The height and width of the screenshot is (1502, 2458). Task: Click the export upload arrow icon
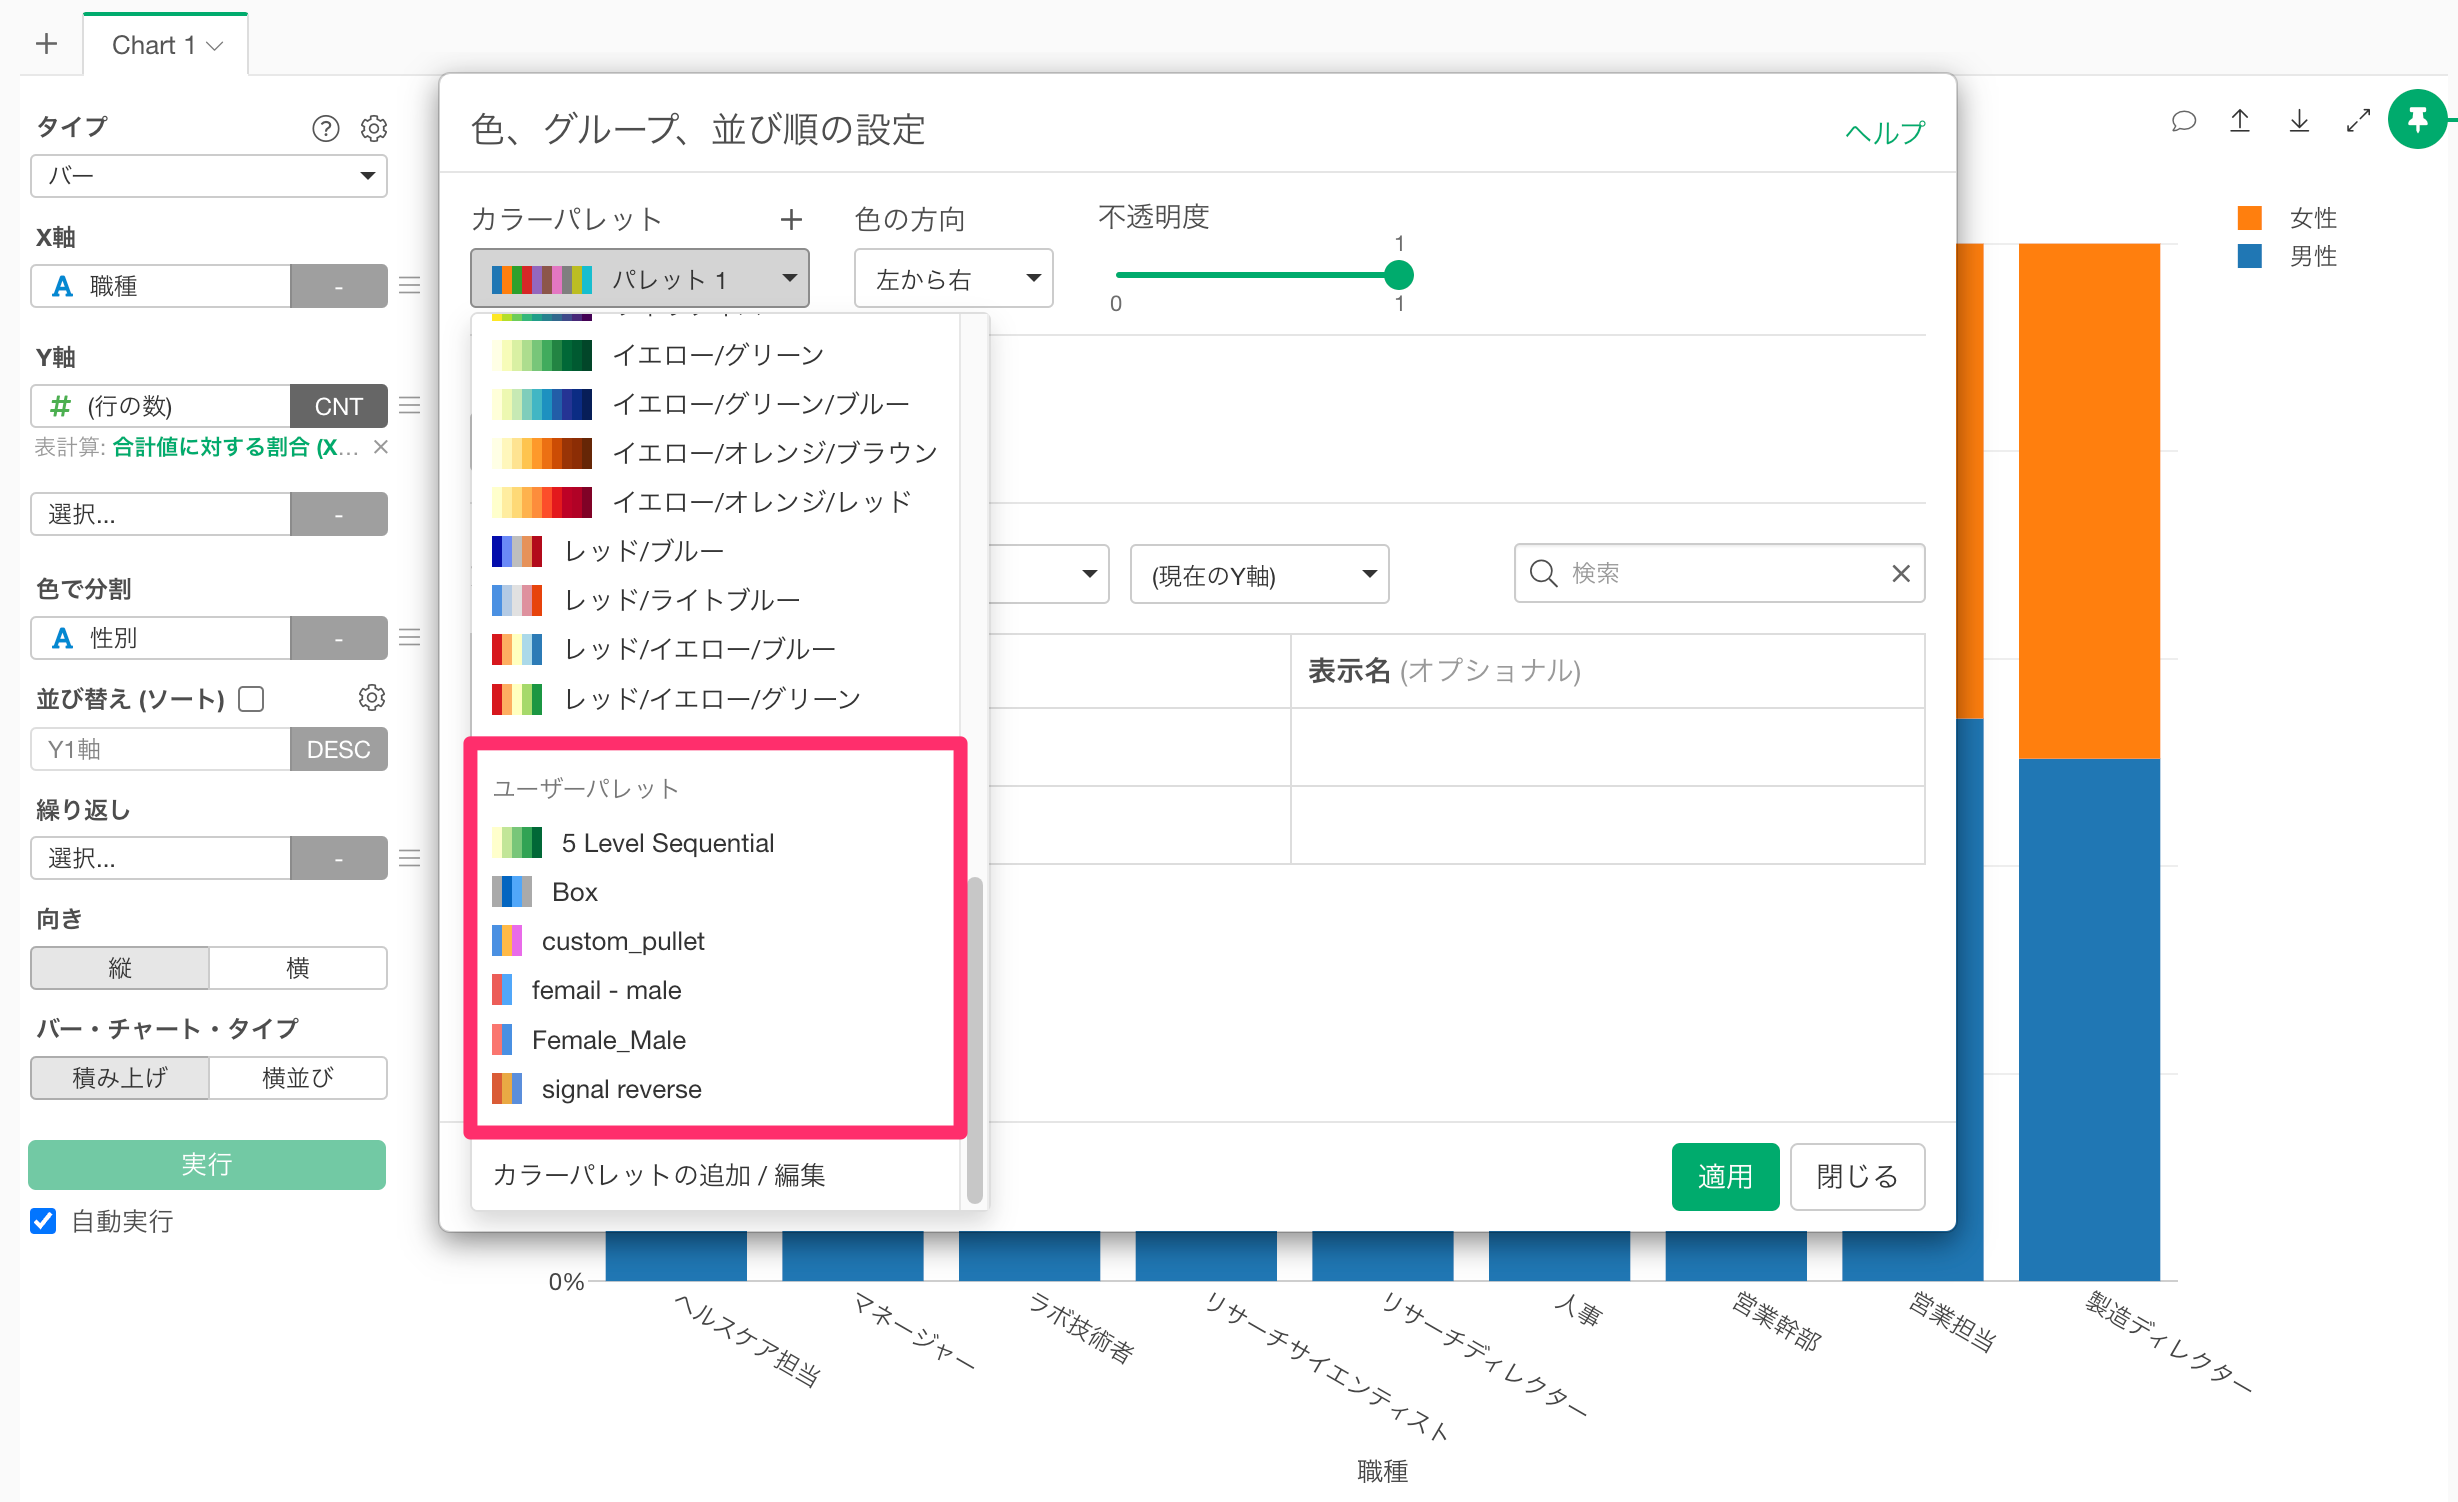coord(2240,122)
